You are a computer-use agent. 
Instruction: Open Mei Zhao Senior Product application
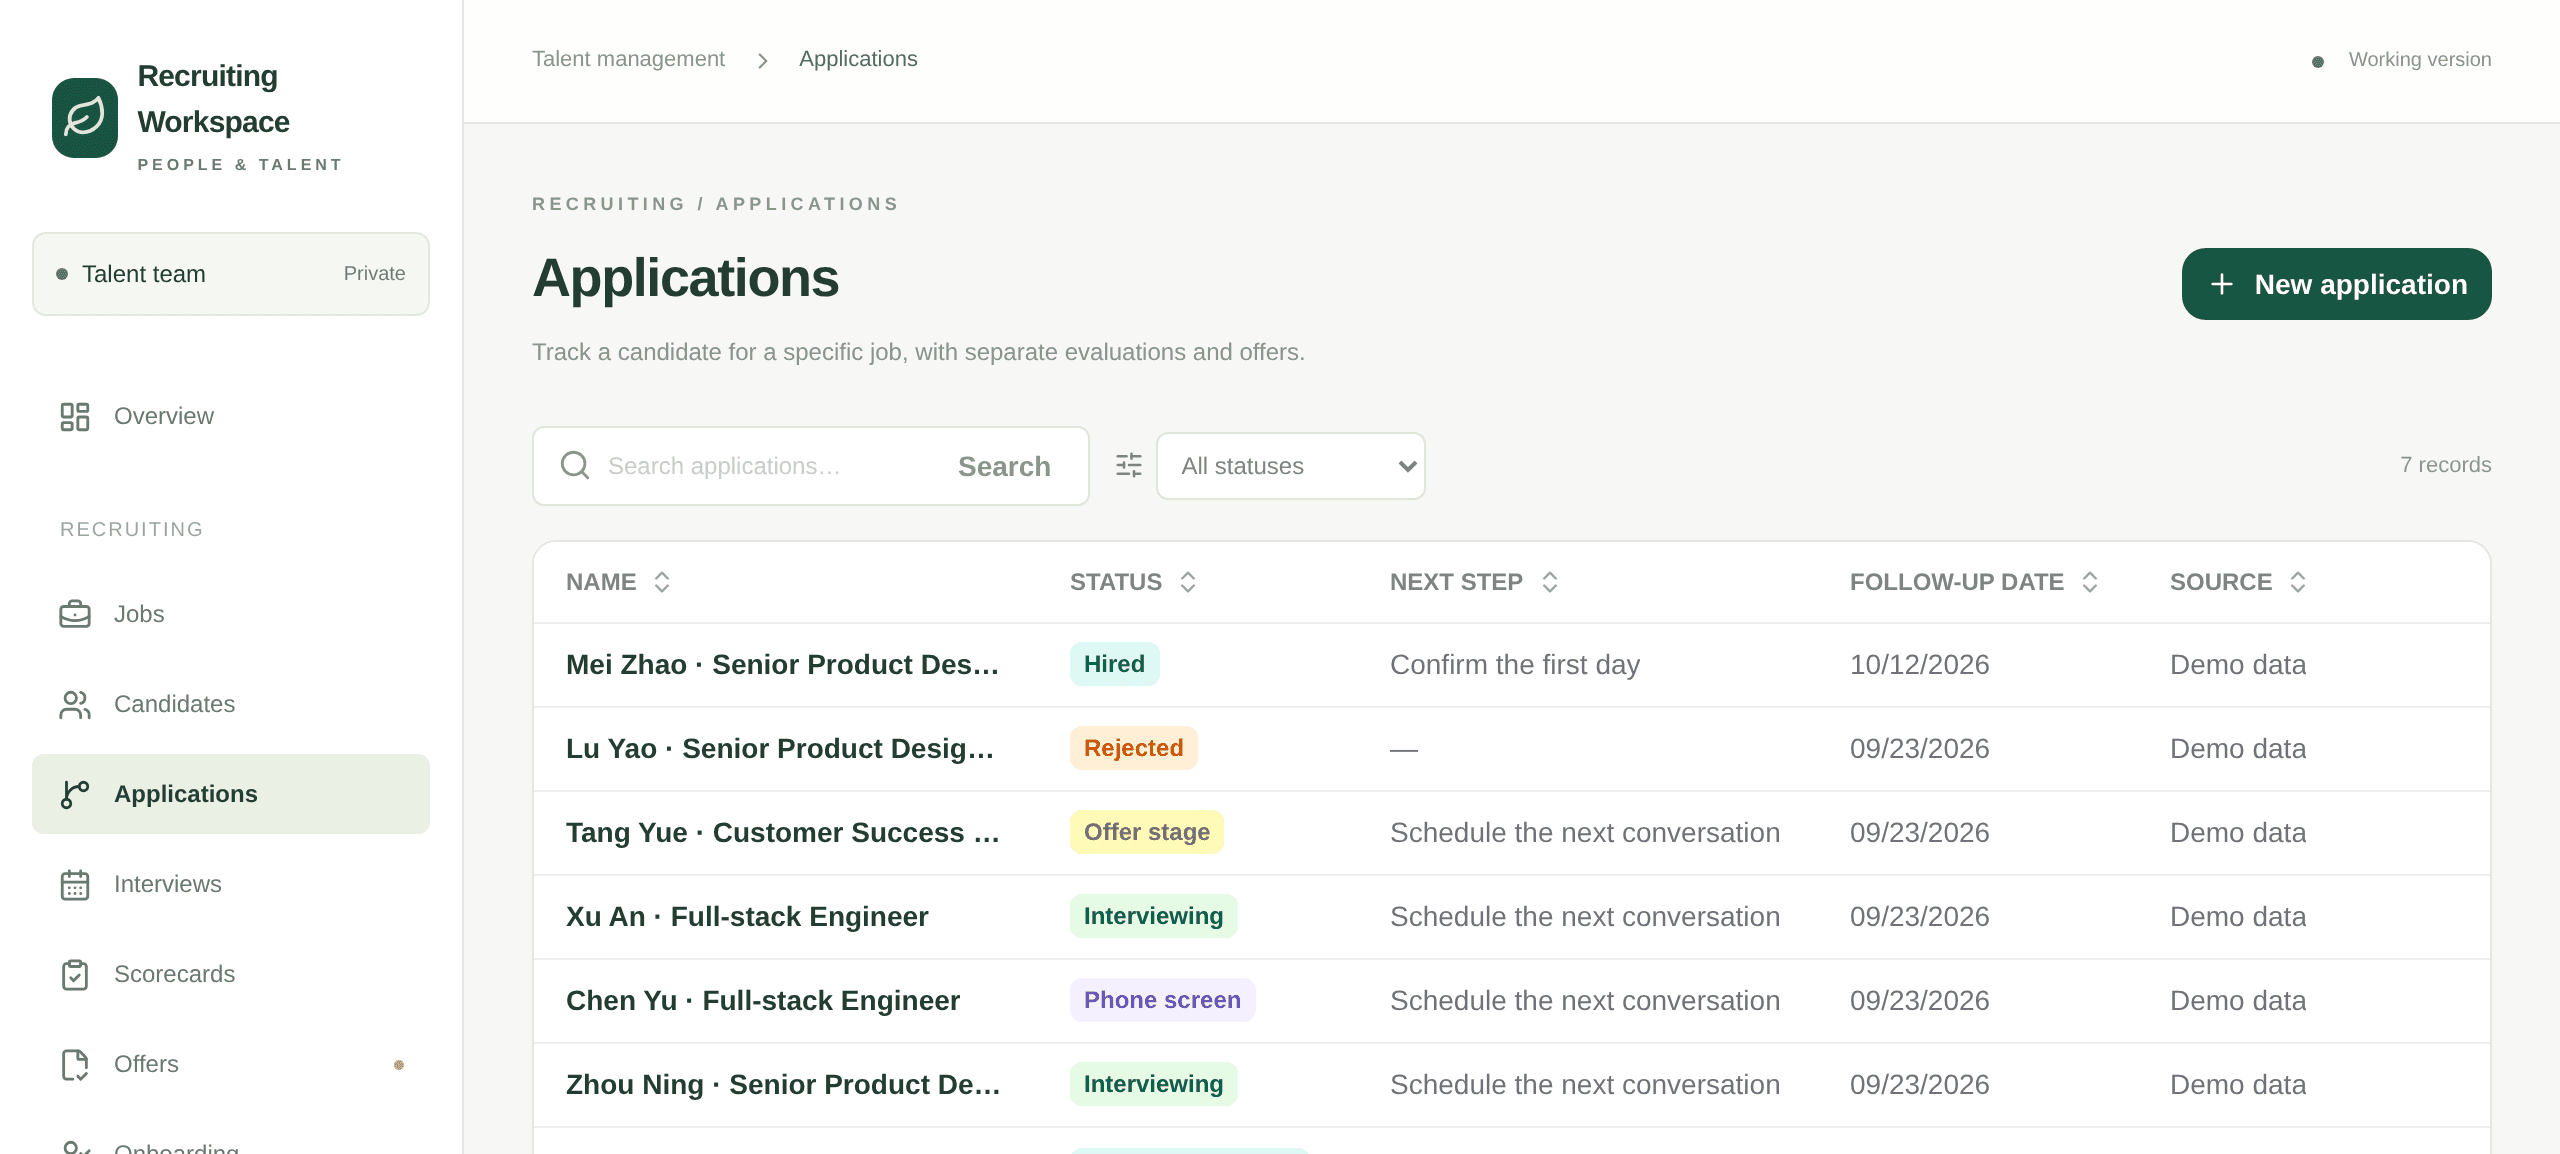click(x=782, y=665)
